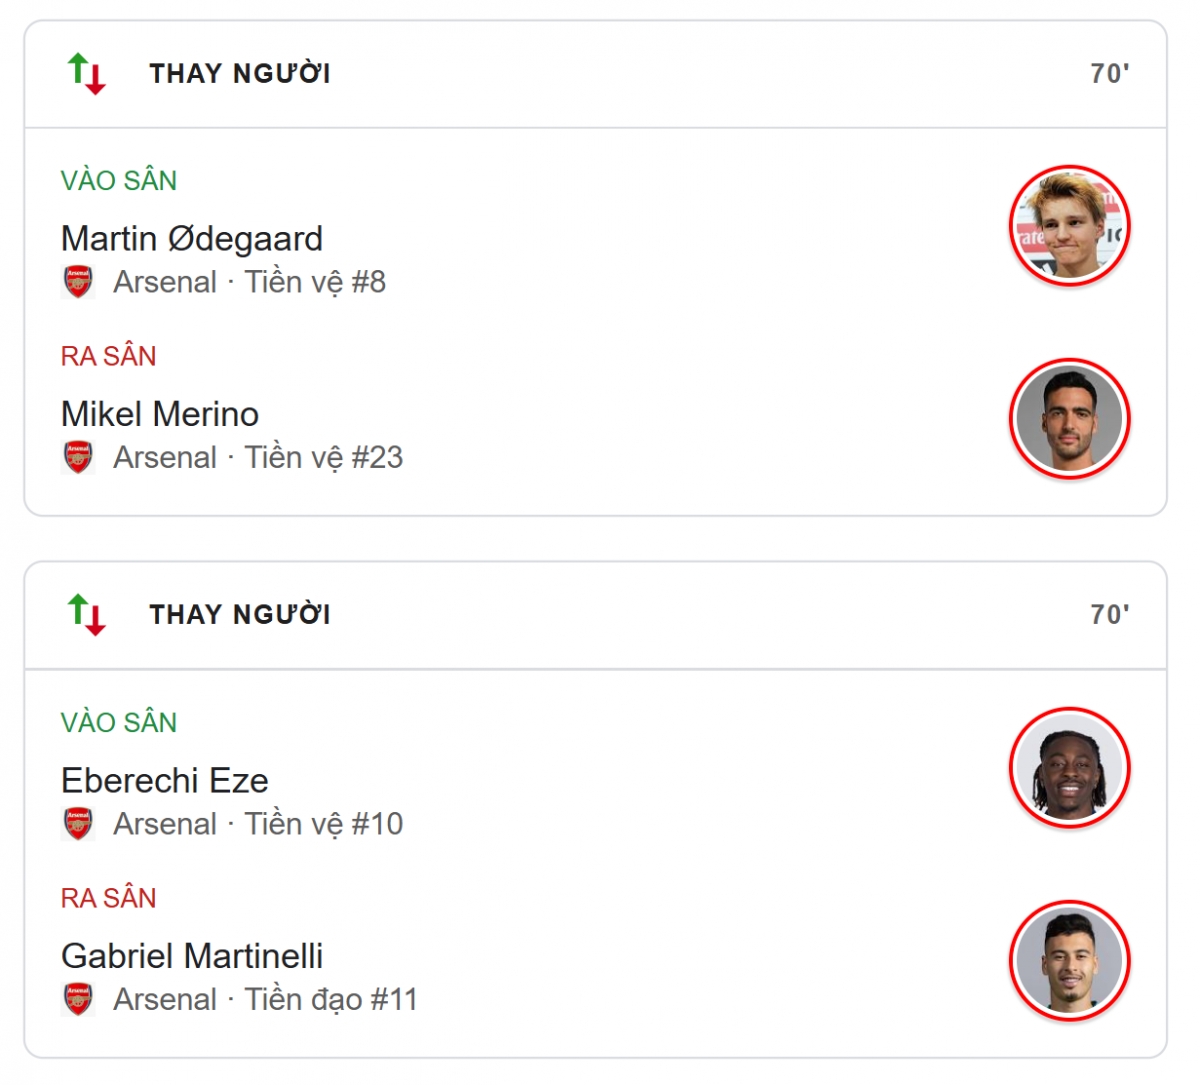The width and height of the screenshot is (1200, 1085).
Task: Click the Arsenal crest beside Martin Ødegaard
Action: pyautogui.click(x=78, y=282)
